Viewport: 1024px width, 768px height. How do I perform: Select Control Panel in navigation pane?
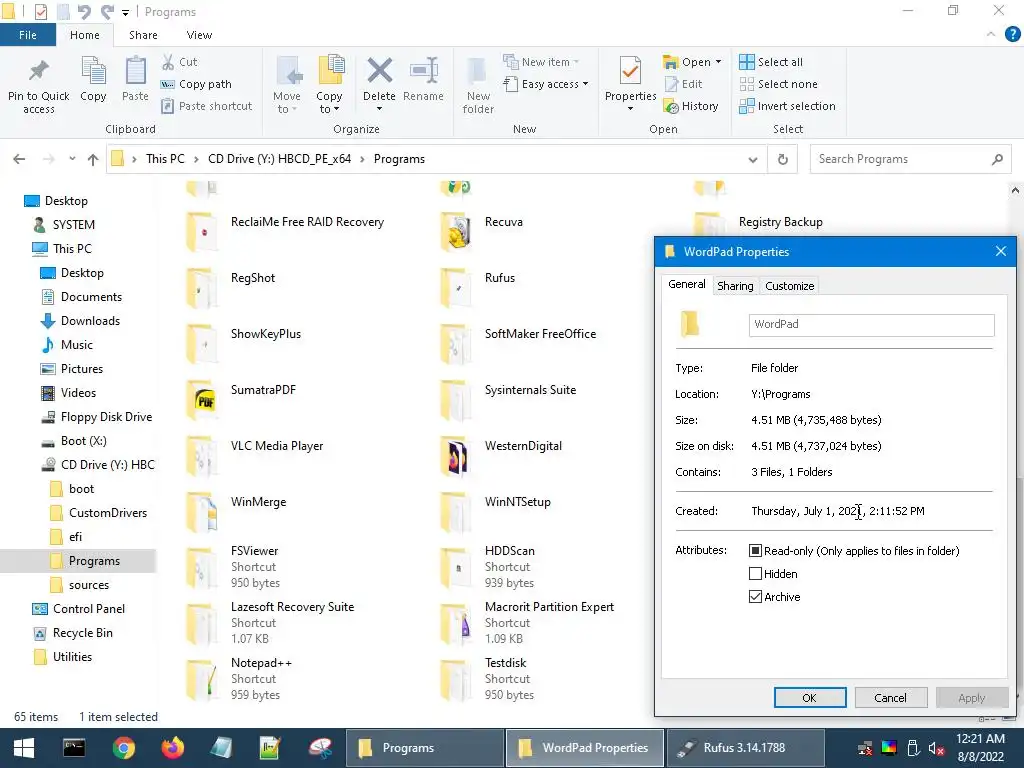pyautogui.click(x=89, y=609)
